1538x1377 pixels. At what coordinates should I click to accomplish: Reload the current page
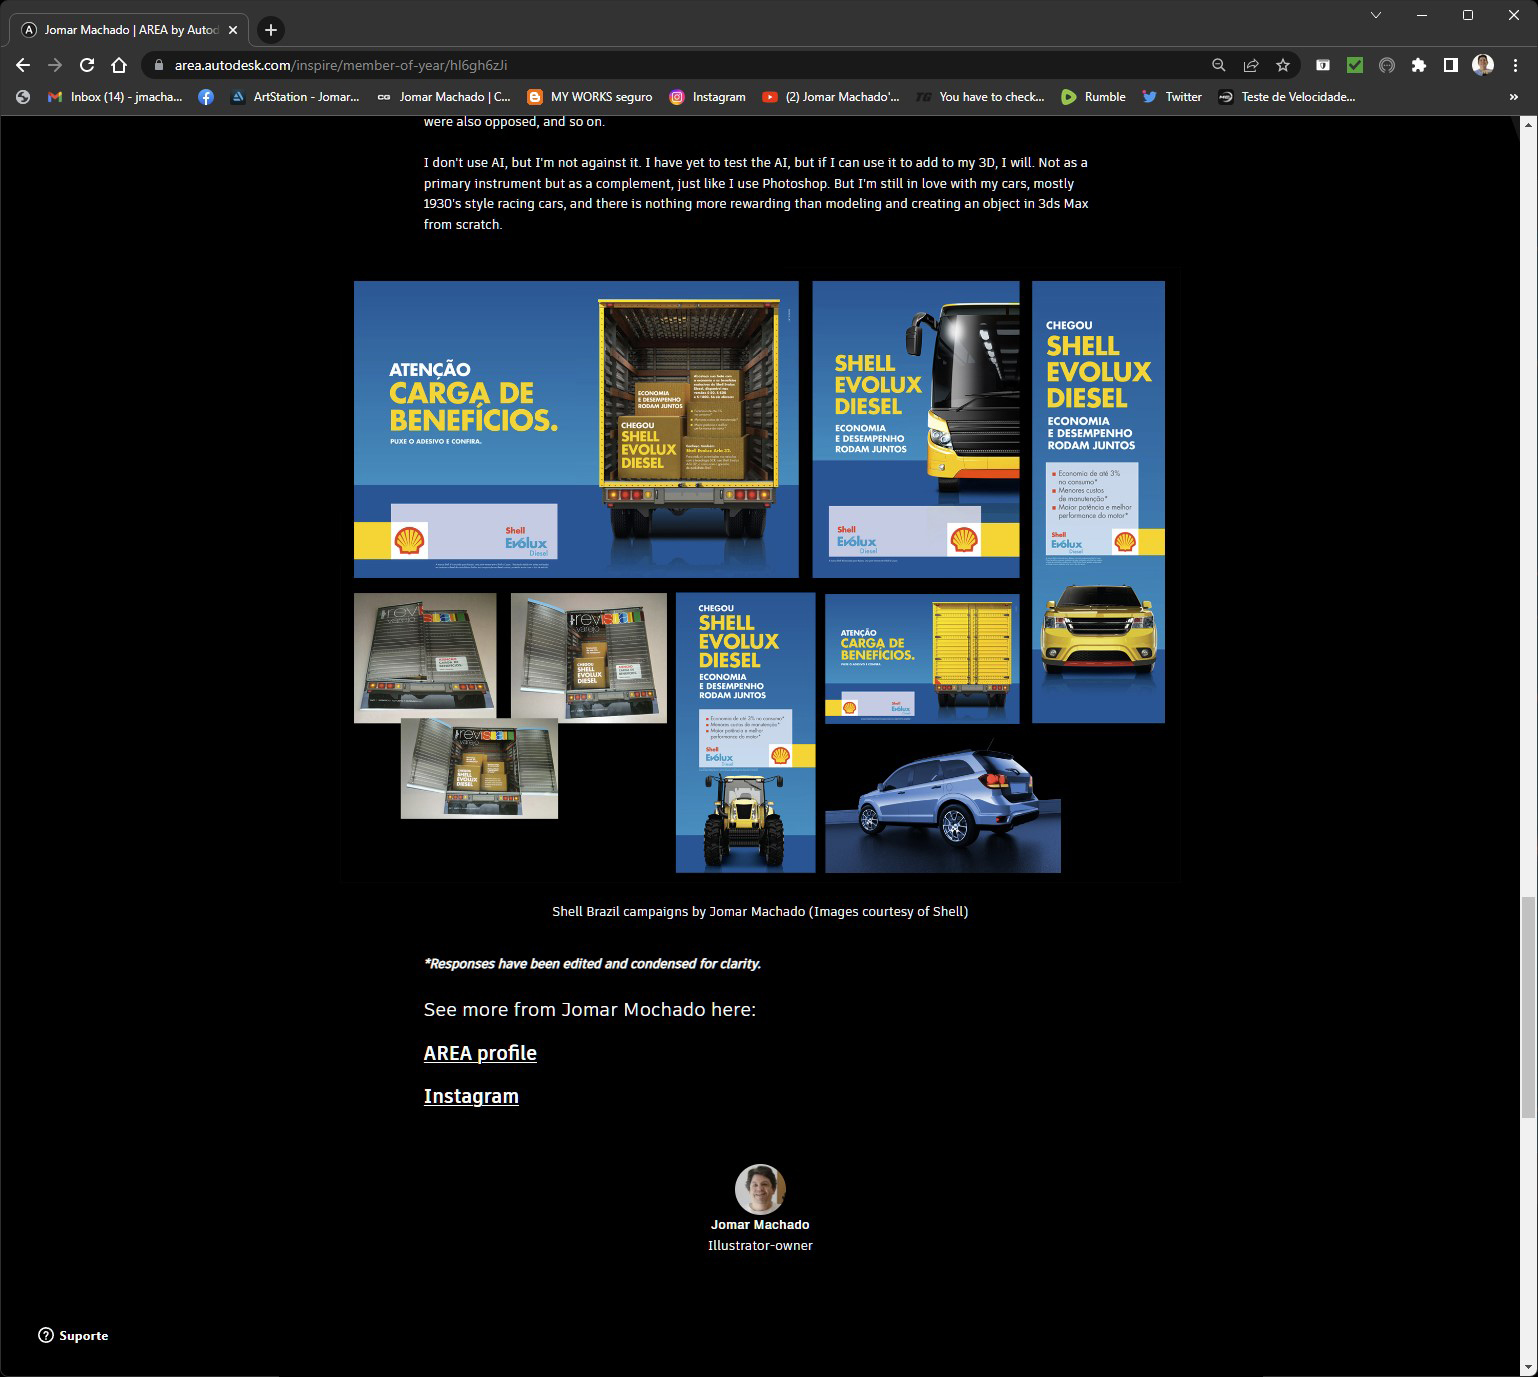pos(87,65)
